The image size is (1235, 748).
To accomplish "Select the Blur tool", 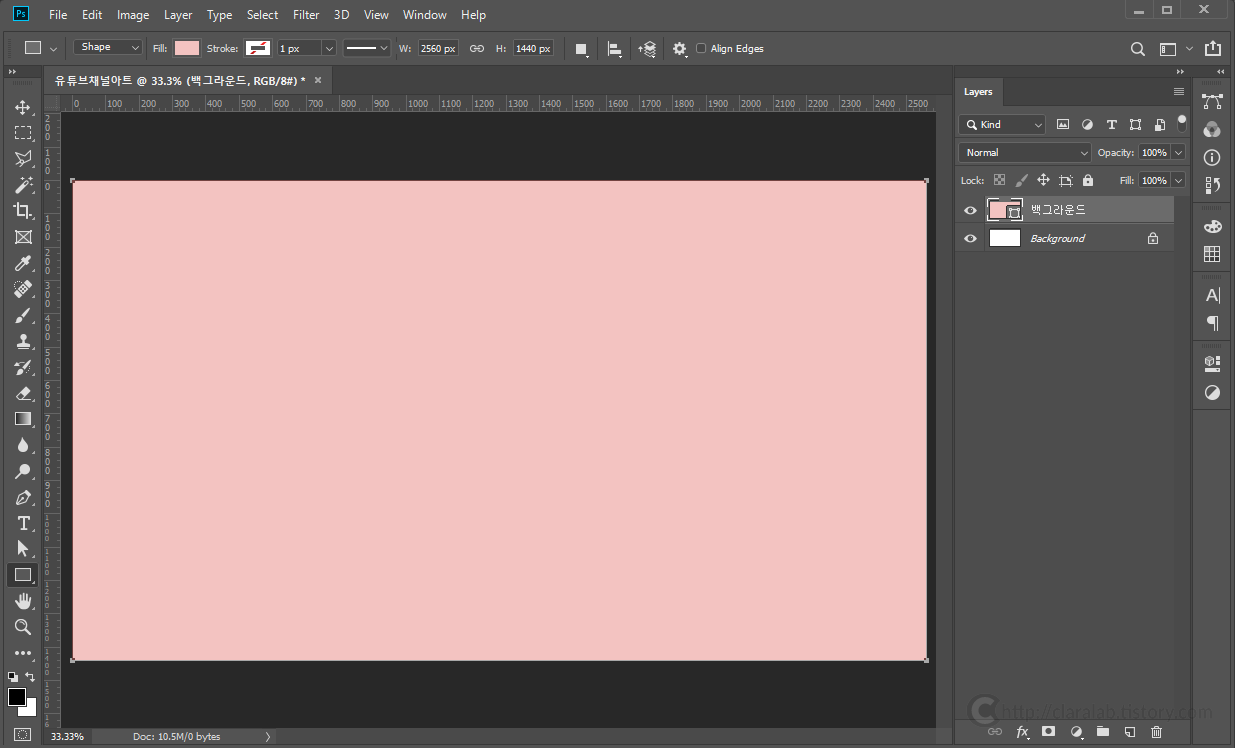I will 22,445.
